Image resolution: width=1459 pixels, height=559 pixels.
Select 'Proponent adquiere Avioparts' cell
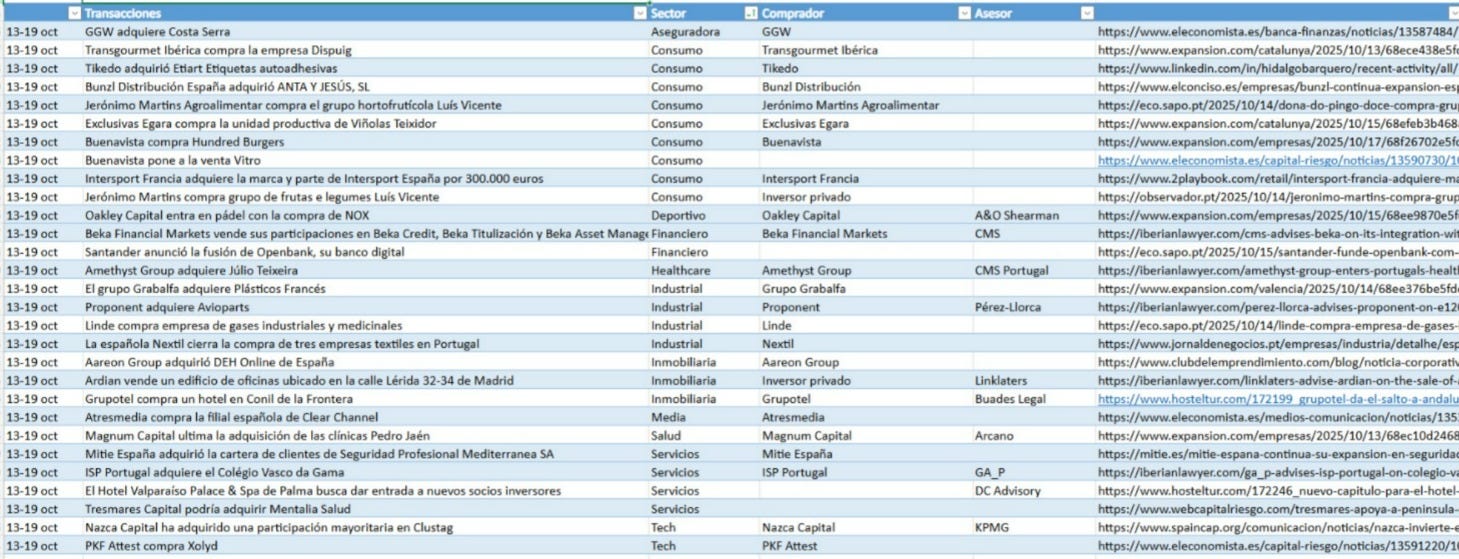(364, 307)
